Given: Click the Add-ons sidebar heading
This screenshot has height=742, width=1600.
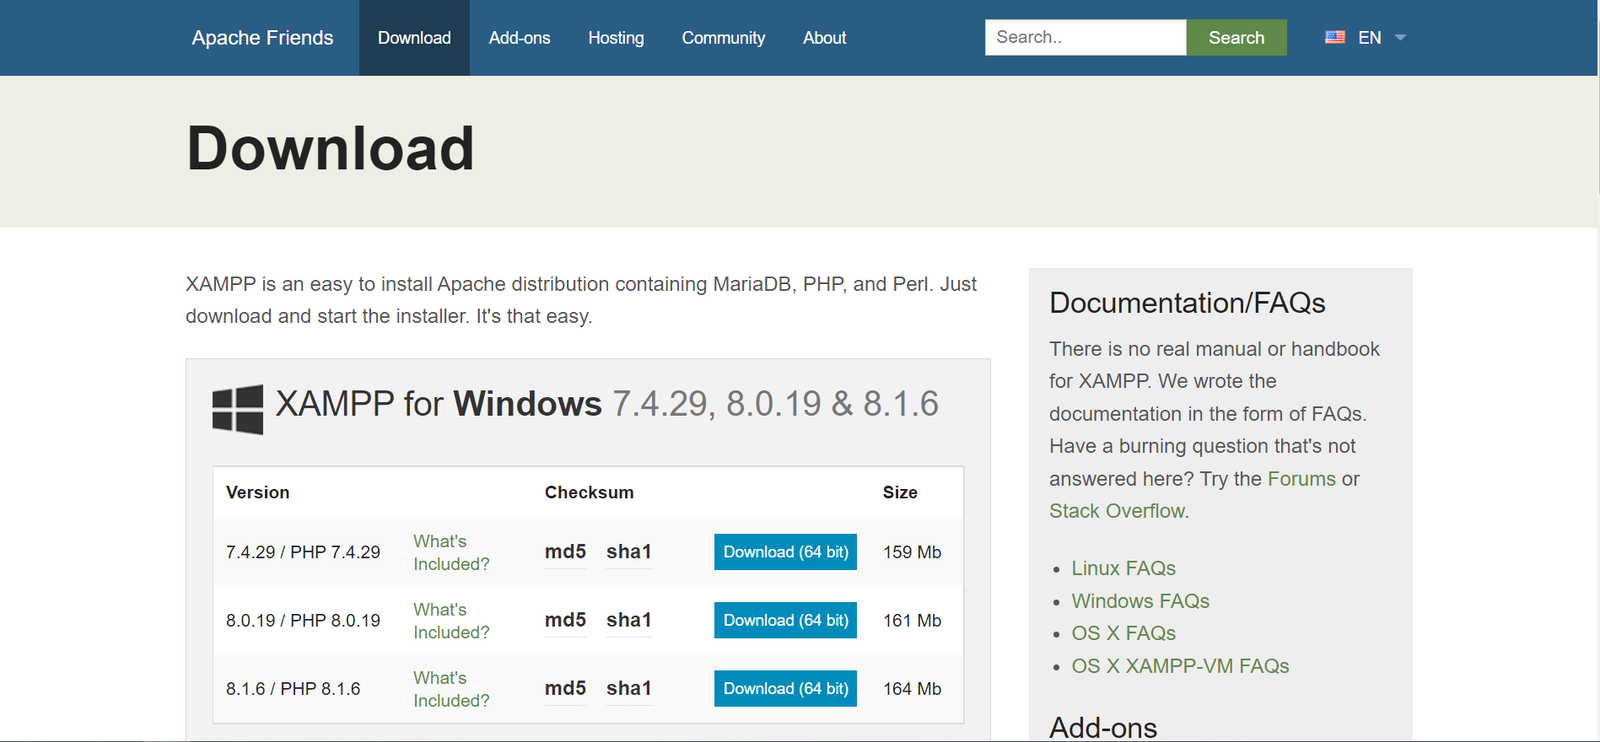Looking at the screenshot, I should 1103,727.
